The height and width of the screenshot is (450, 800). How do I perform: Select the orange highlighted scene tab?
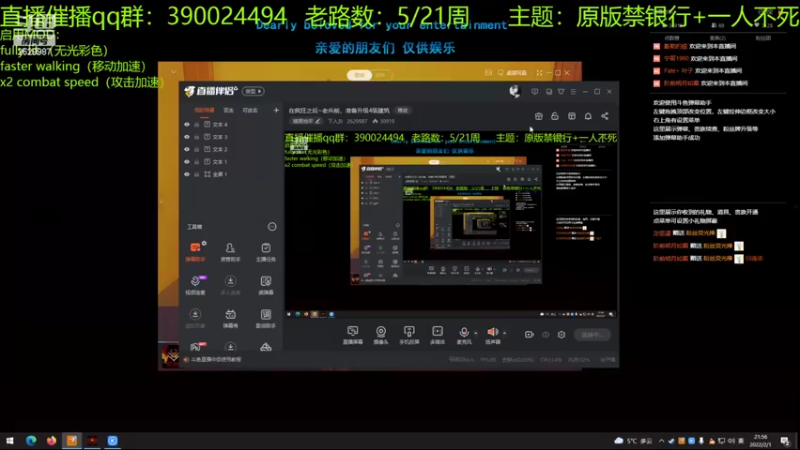click(x=204, y=110)
